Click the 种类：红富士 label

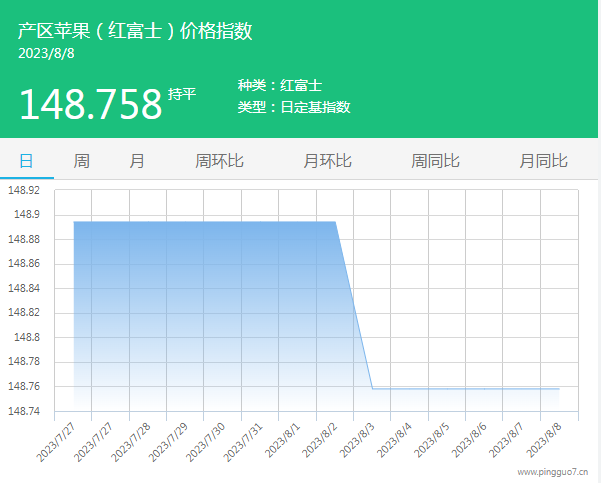[279, 85]
